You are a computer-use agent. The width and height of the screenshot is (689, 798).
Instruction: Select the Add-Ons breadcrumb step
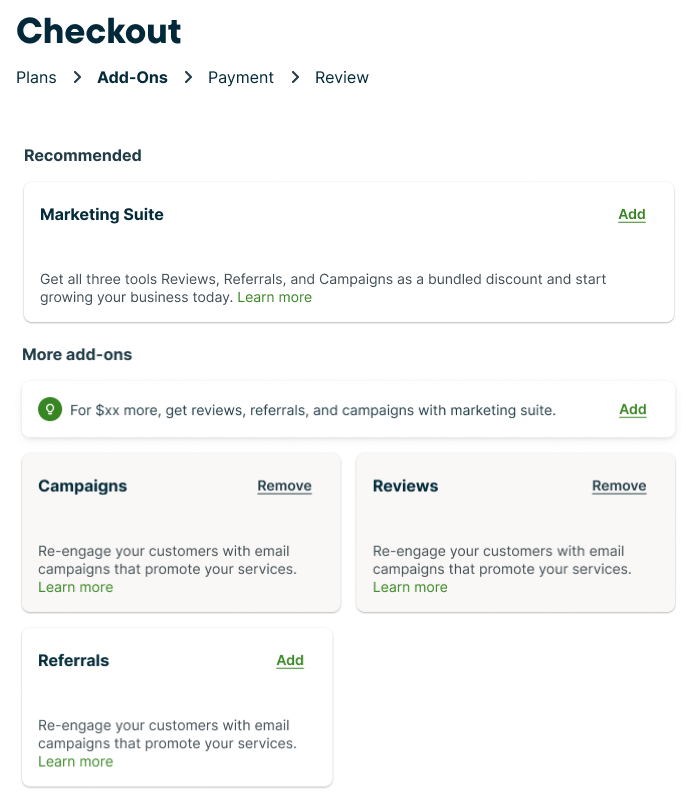tap(132, 77)
